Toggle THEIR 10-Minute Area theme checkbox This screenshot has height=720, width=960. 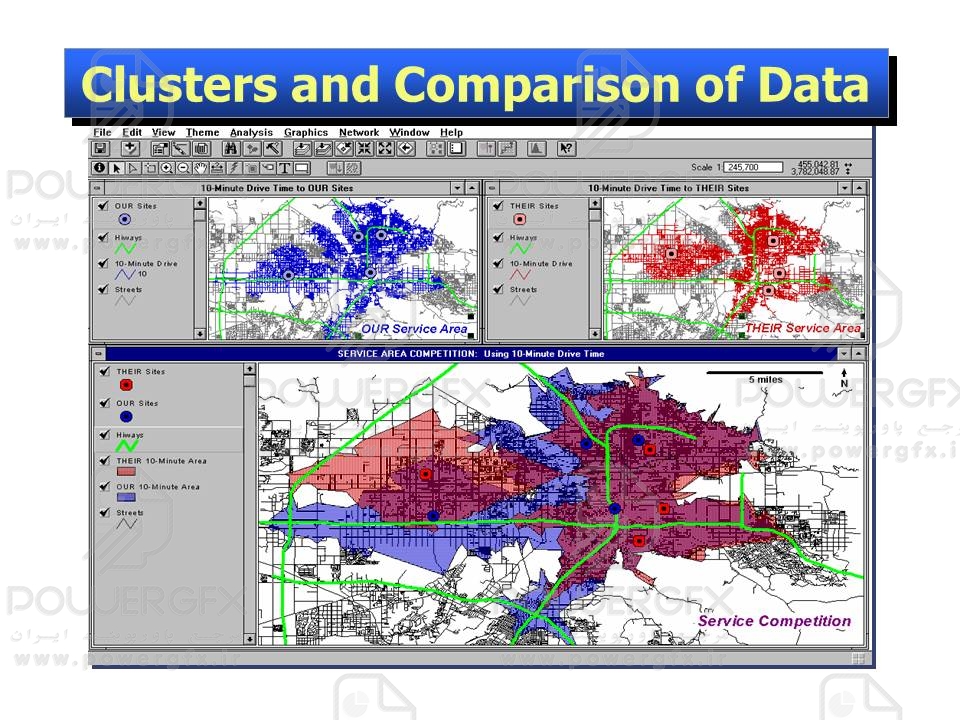[x=103, y=460]
